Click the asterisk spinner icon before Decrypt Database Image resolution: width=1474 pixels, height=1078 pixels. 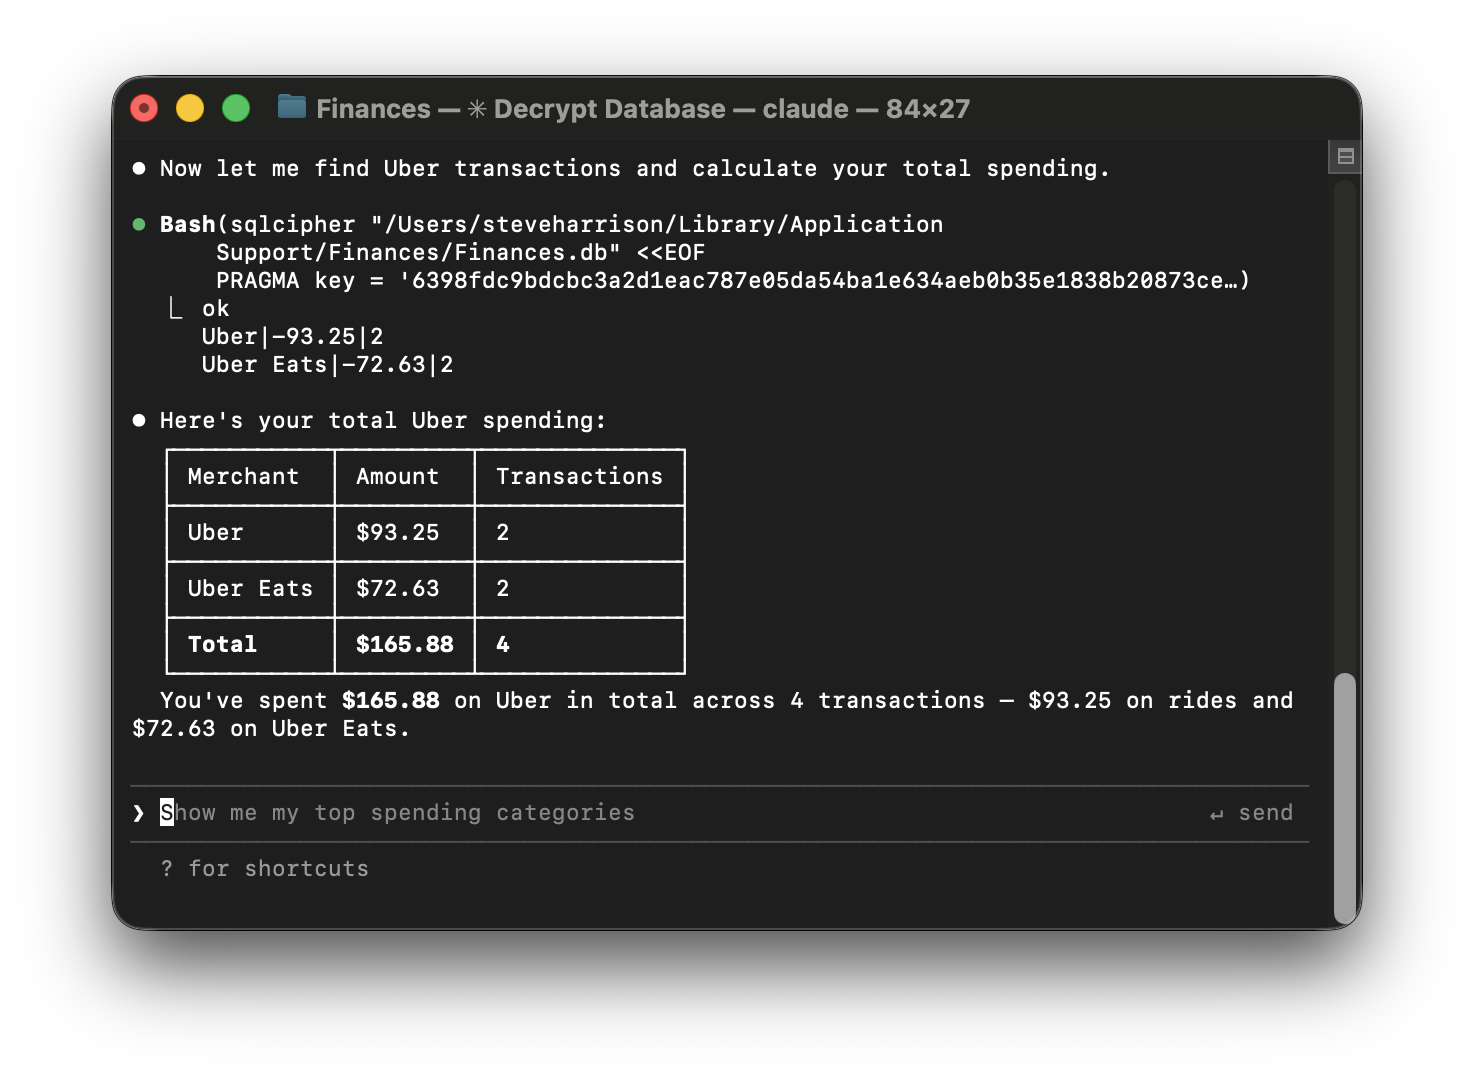pyautogui.click(x=477, y=109)
